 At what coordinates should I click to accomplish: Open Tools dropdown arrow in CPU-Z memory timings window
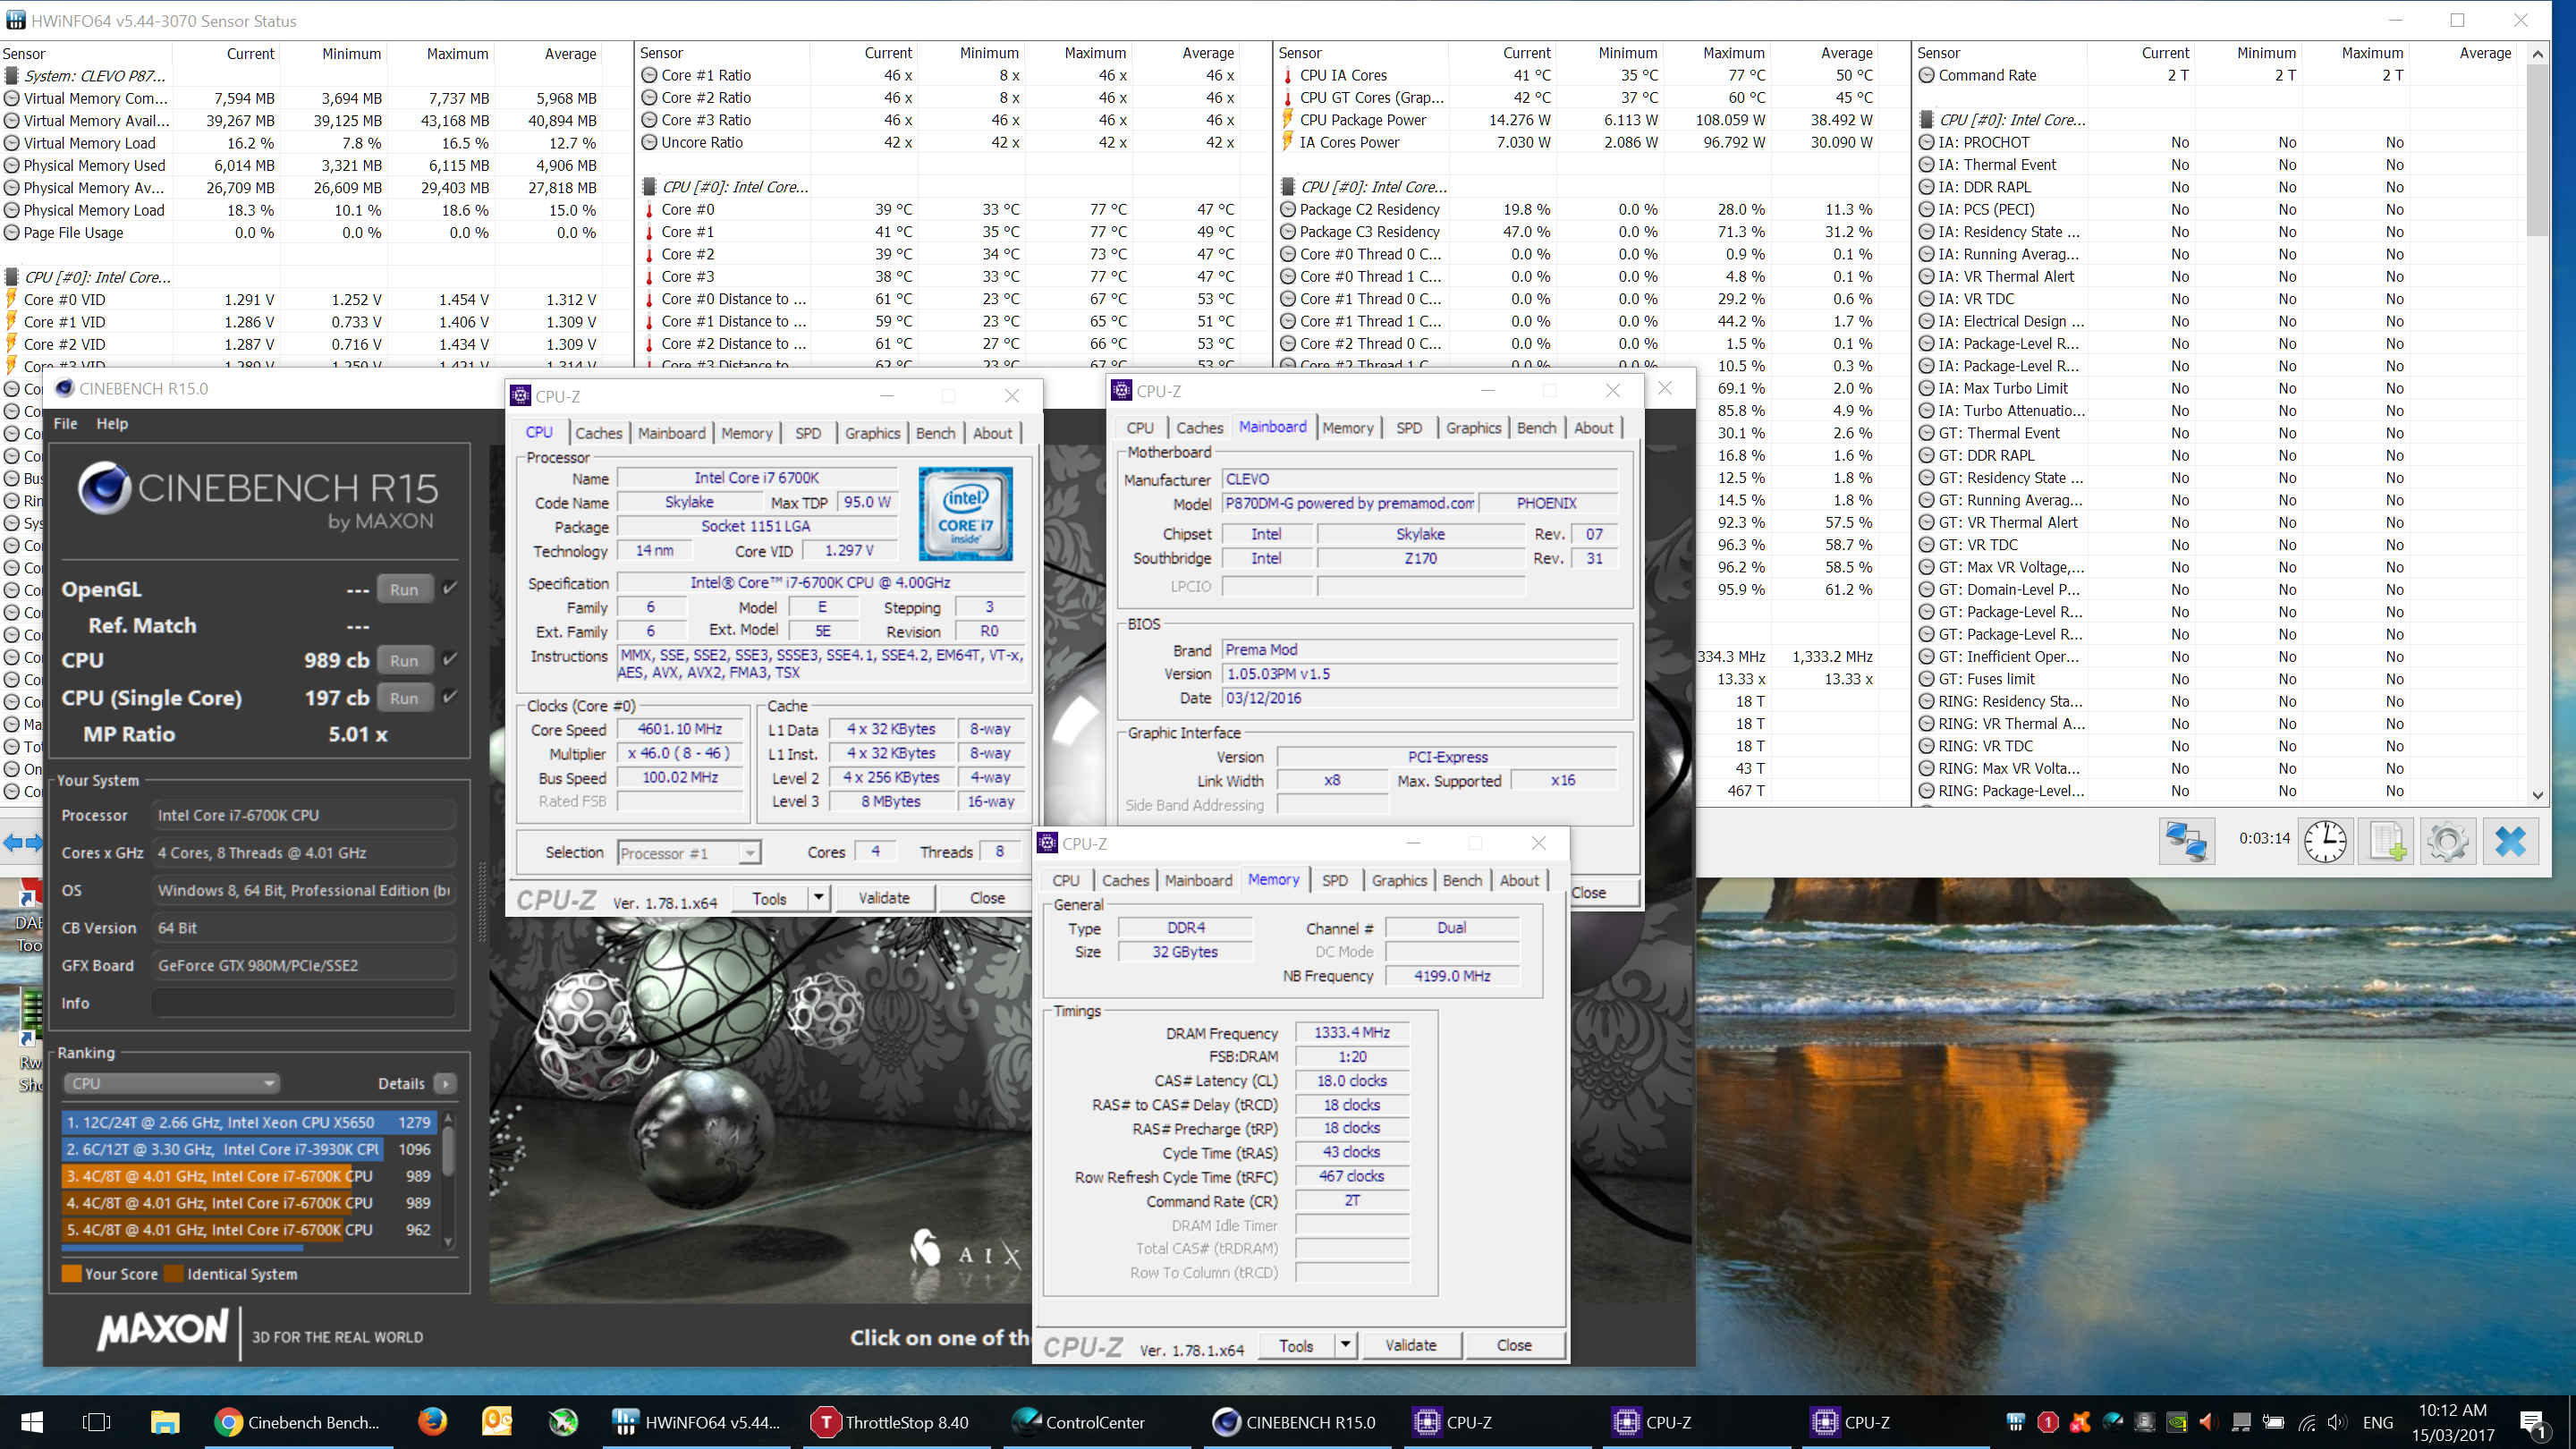[1346, 1345]
